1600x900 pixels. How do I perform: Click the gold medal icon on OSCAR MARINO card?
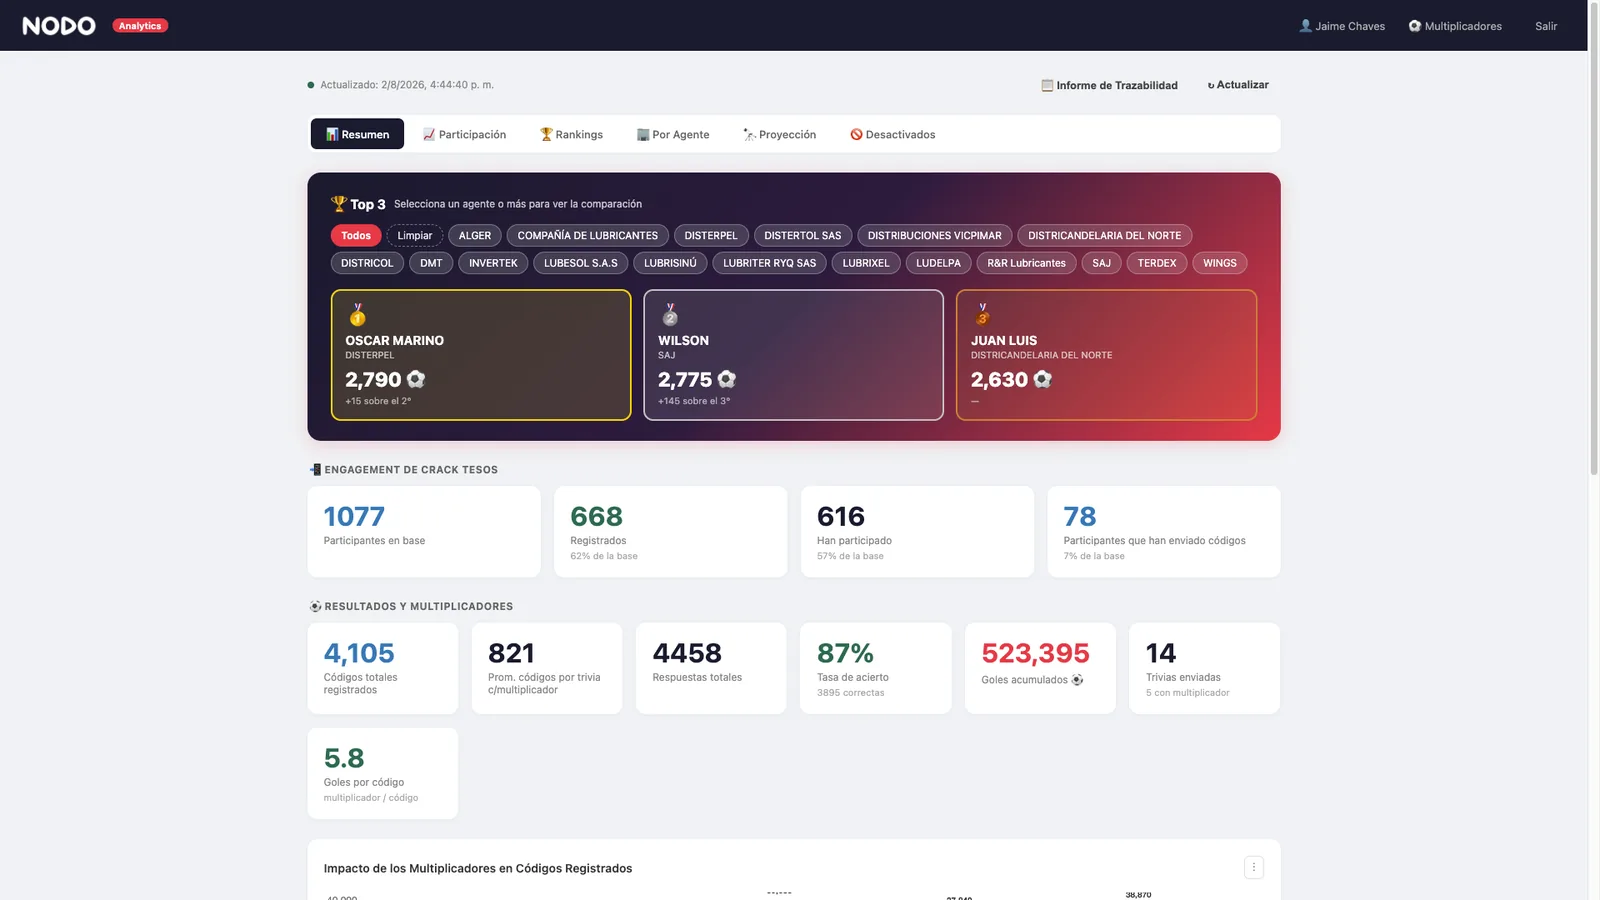357,315
